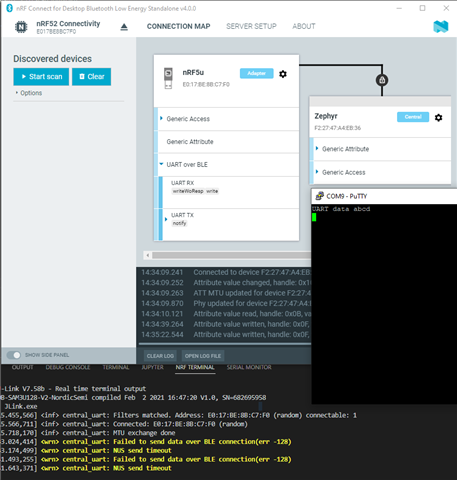Screen dimensions: 457x480
Task: Click the connection map horizontal scrollbar
Action: coord(231,256)
